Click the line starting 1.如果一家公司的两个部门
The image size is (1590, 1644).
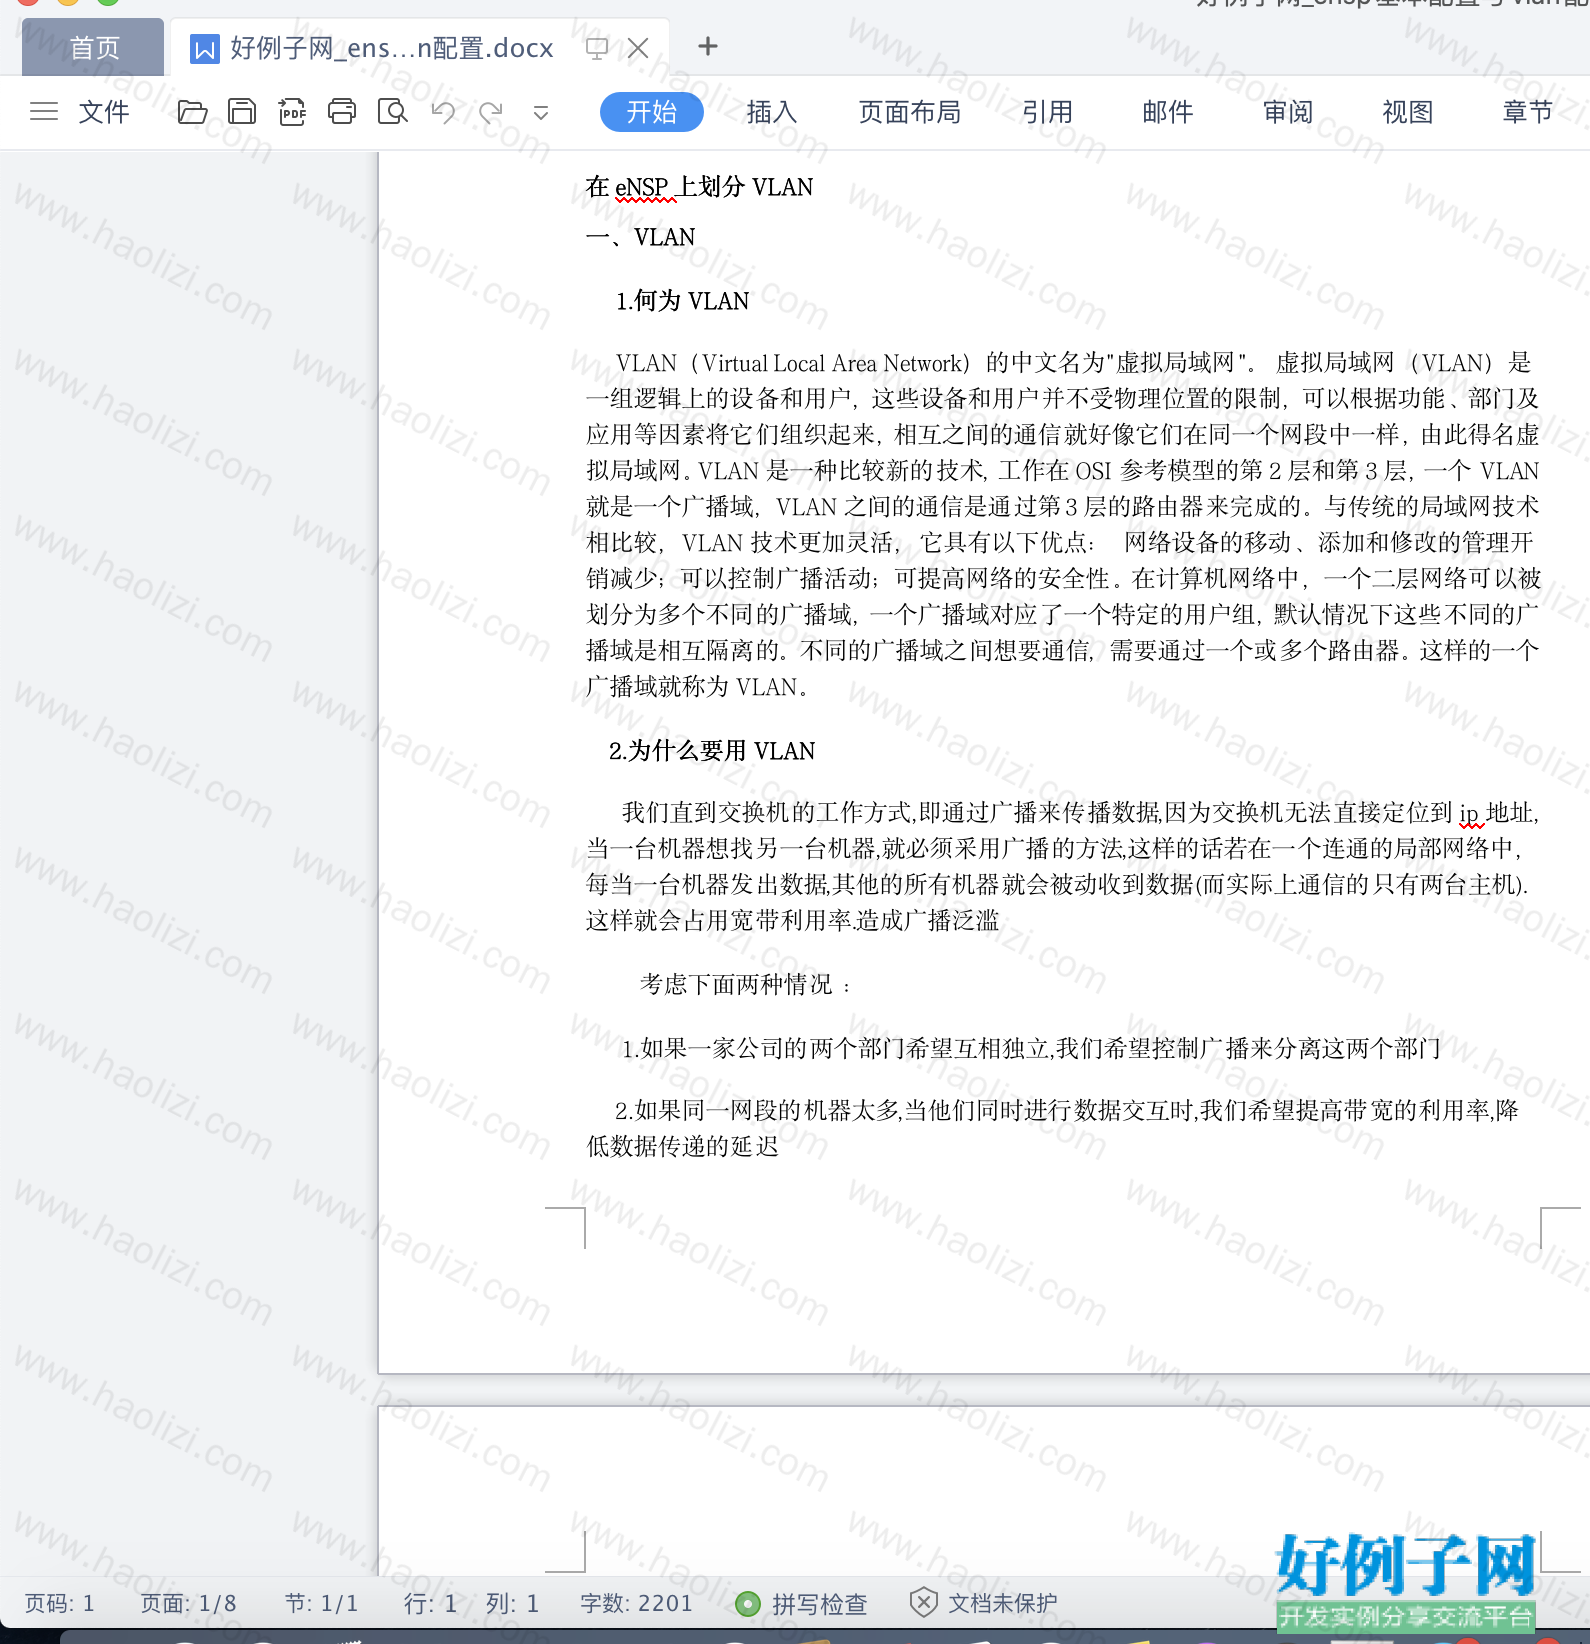(x=1031, y=1049)
